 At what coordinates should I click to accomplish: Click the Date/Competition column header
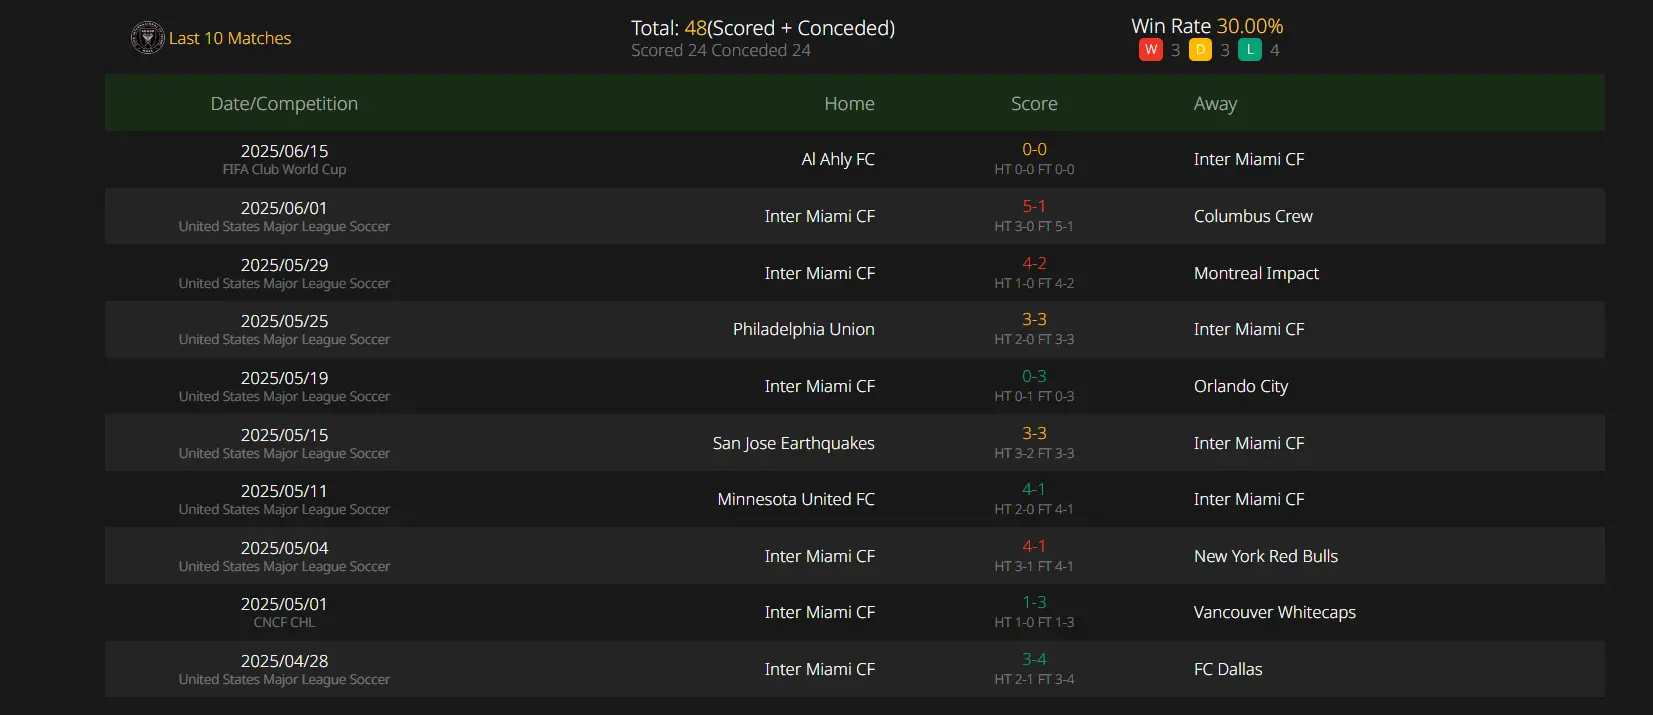click(x=284, y=103)
